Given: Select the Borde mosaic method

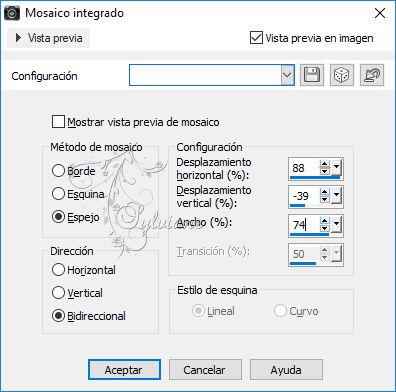Looking at the screenshot, I should click(58, 171).
